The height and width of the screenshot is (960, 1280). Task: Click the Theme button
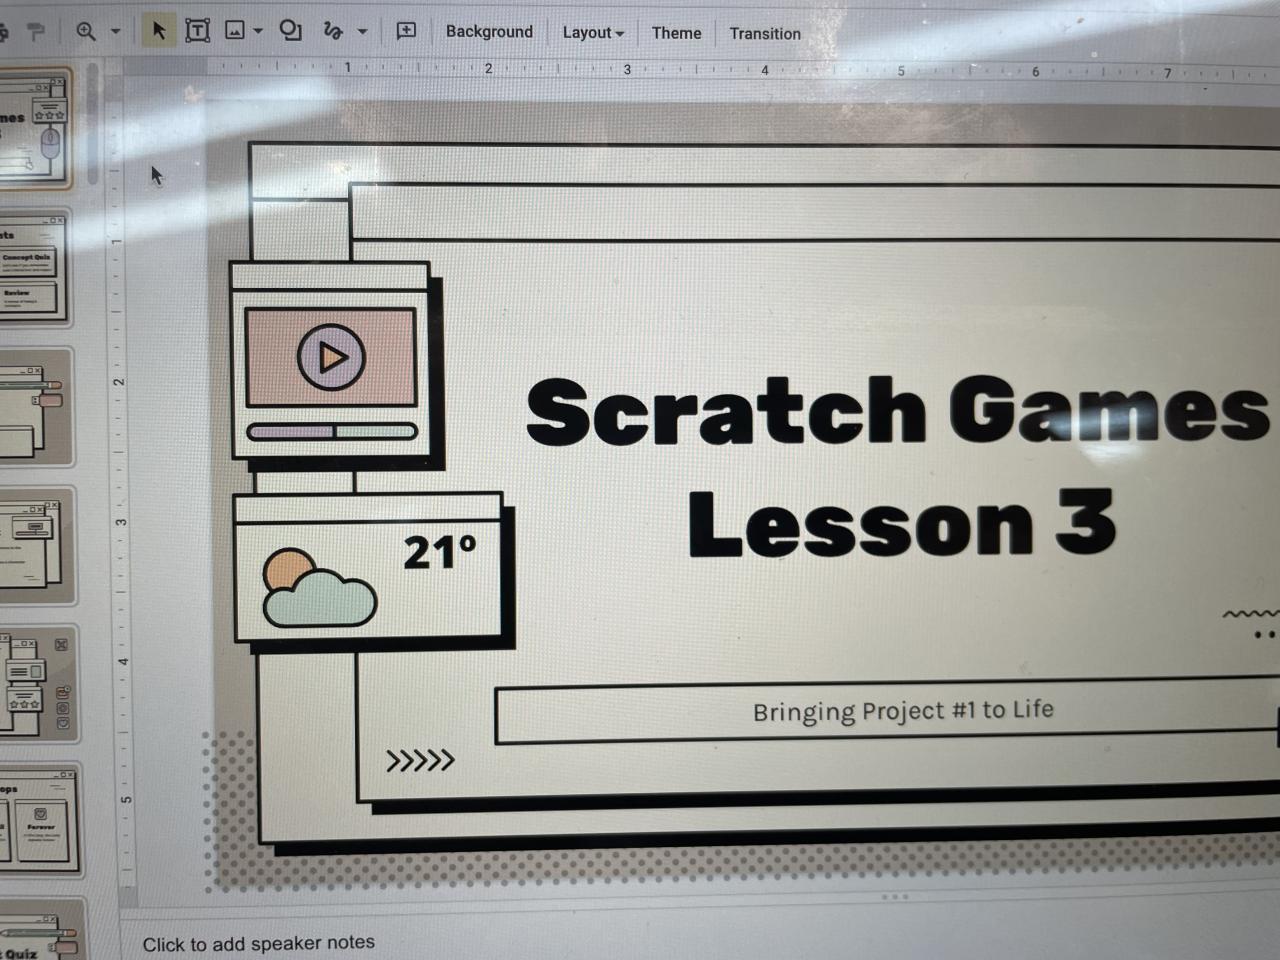(x=677, y=33)
